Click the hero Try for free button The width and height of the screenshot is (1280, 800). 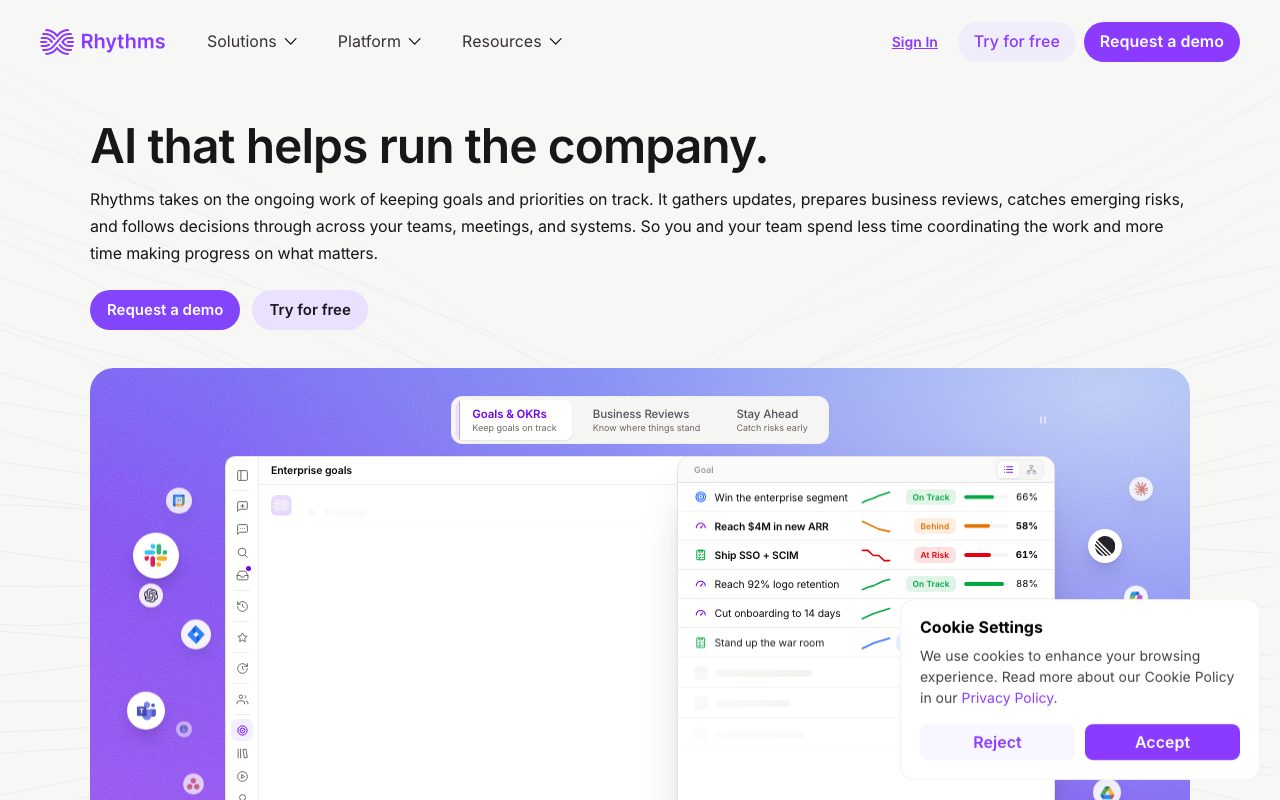(x=310, y=310)
